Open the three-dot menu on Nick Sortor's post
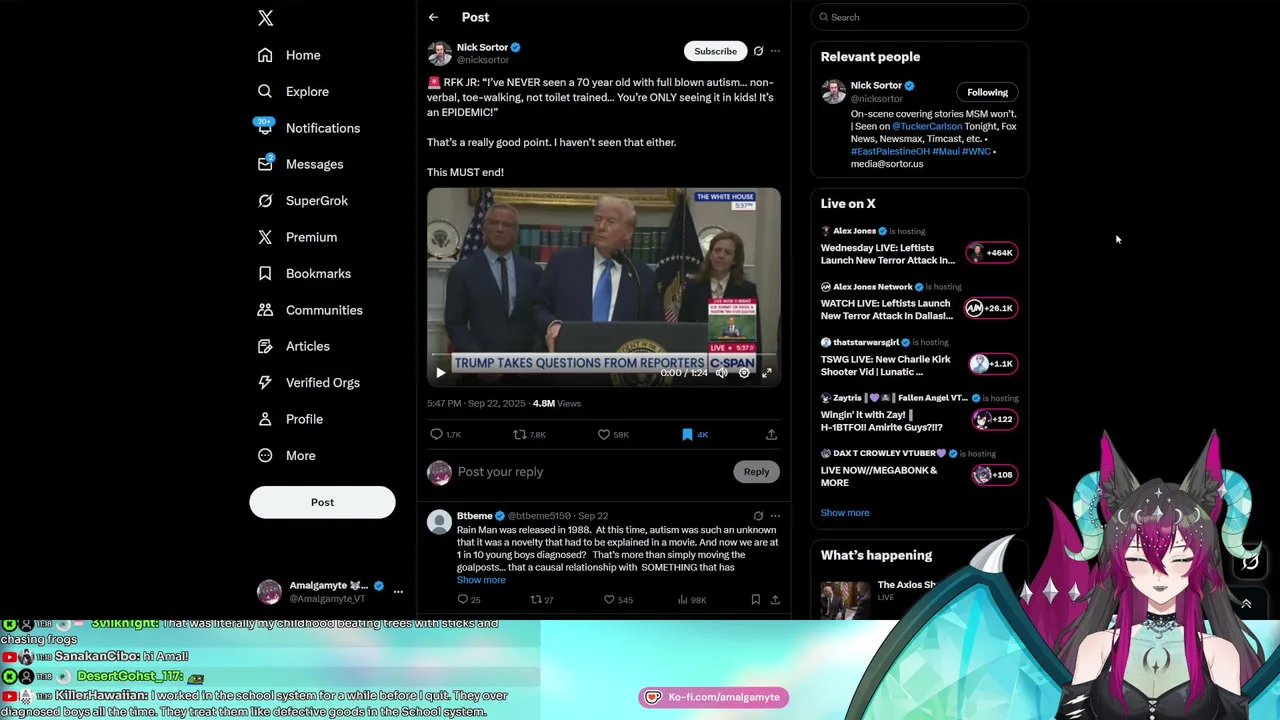Screen dimensions: 1280x720 point(775,51)
